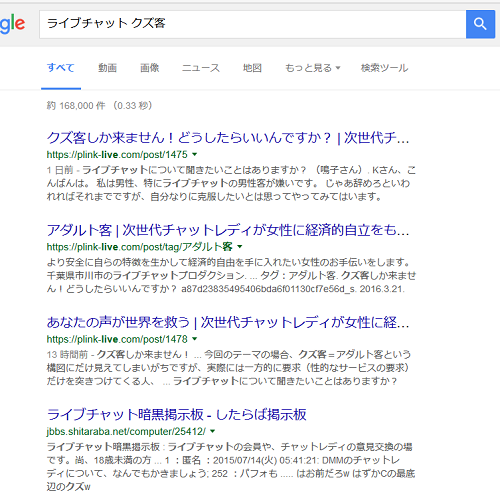Open the アダルト客 result title link
Viewport: 500px width, 494px height.
point(228,230)
